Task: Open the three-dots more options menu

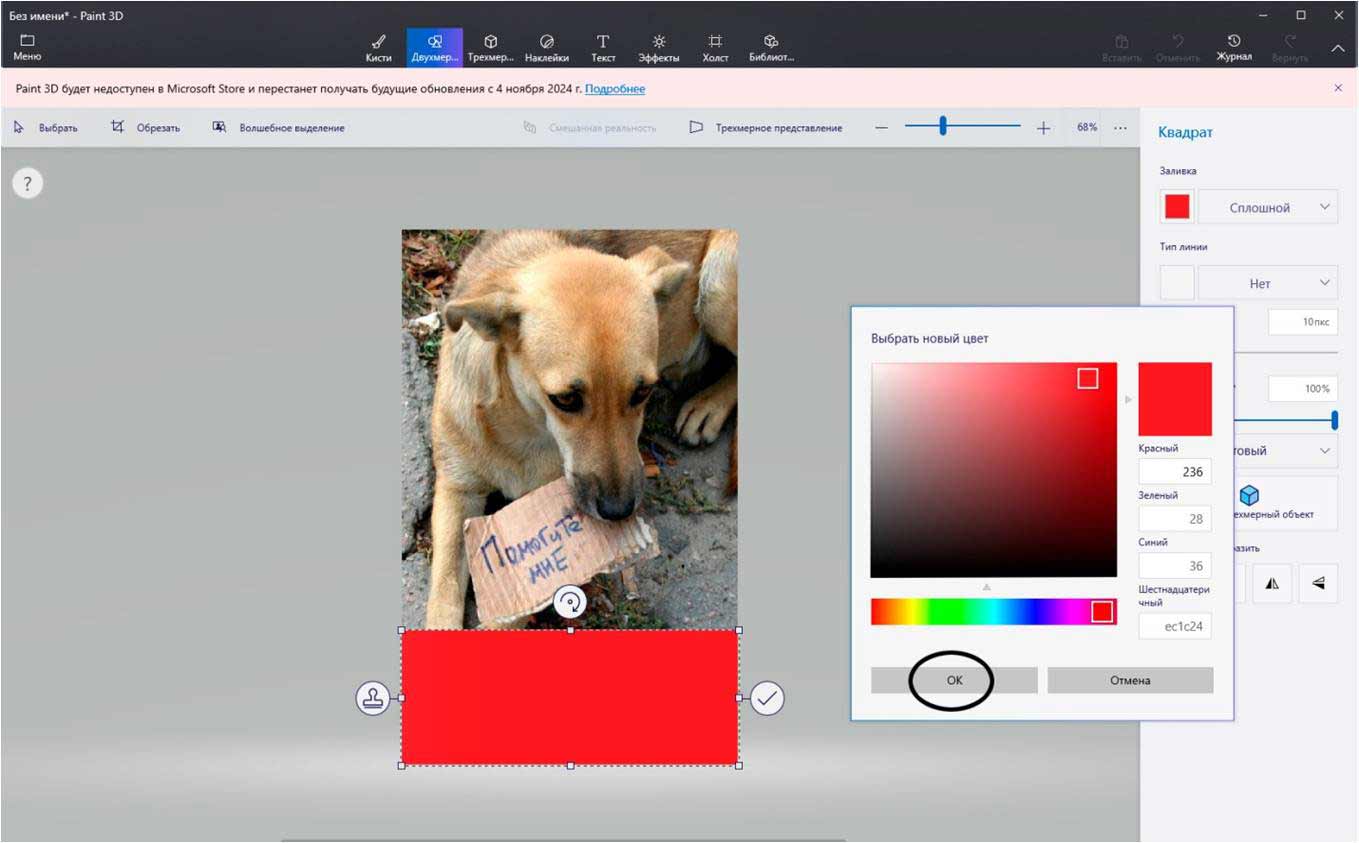Action: tap(1120, 128)
